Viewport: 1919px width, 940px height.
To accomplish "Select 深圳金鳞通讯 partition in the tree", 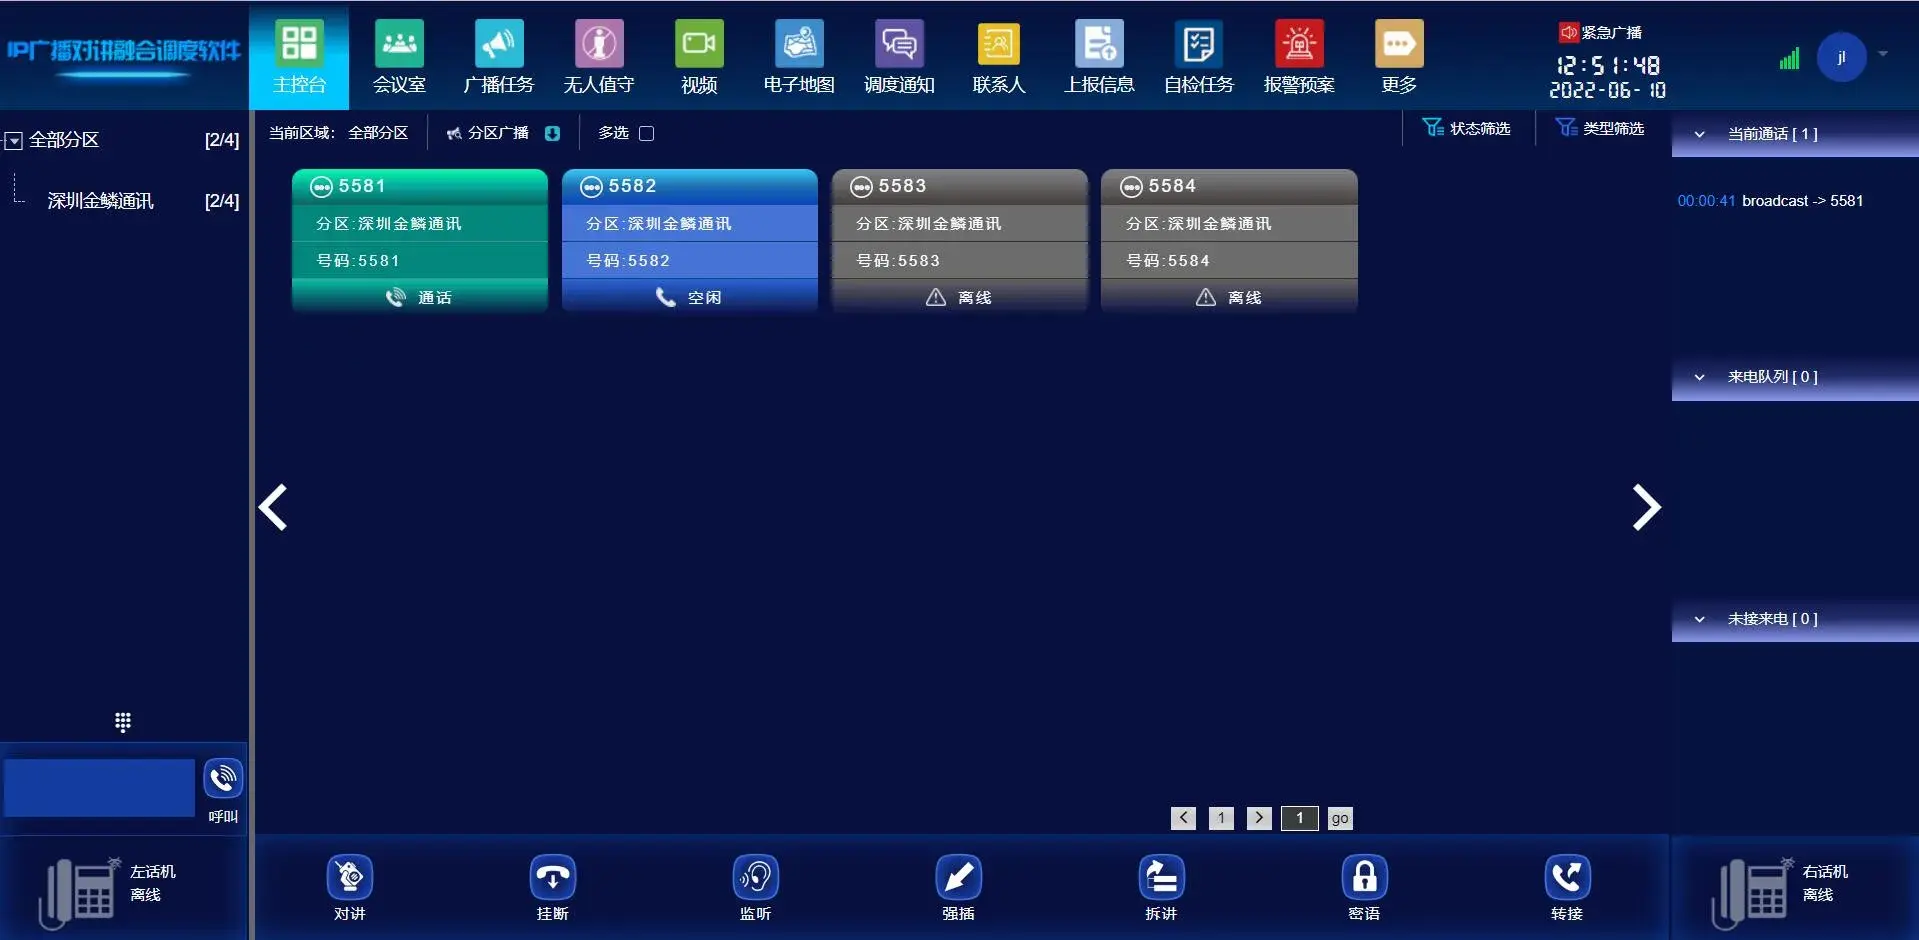I will click(x=101, y=201).
